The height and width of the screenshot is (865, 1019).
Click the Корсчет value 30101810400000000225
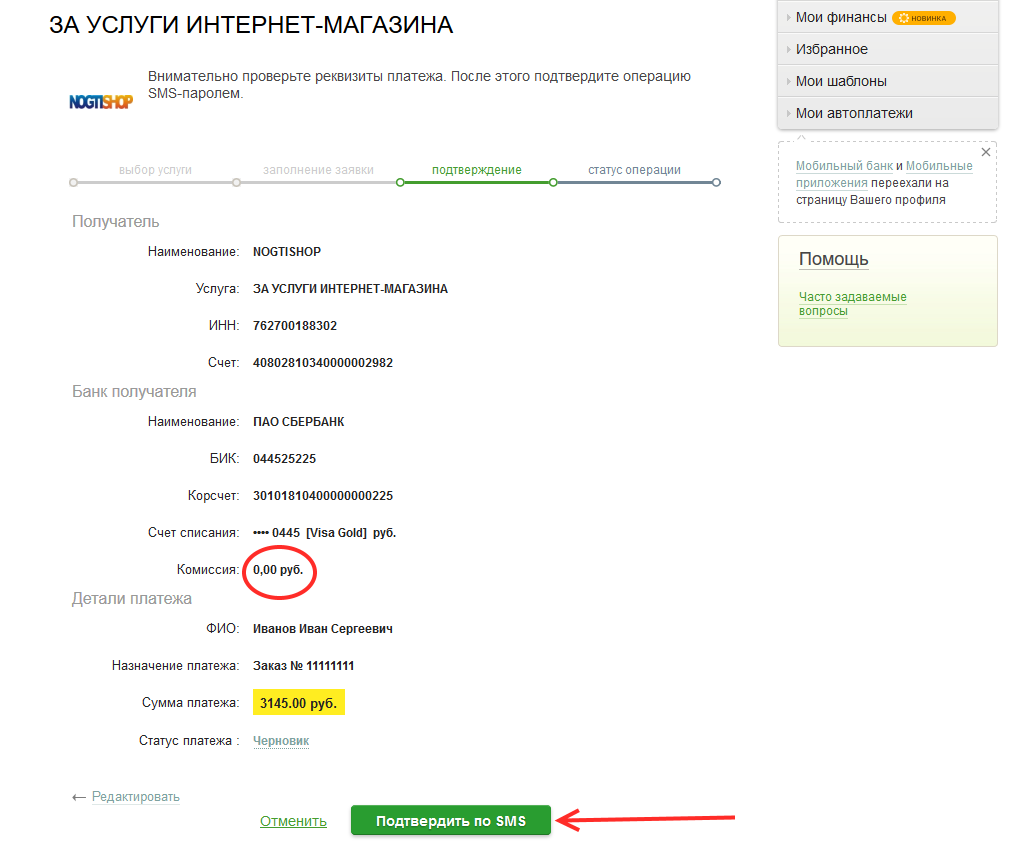323,496
